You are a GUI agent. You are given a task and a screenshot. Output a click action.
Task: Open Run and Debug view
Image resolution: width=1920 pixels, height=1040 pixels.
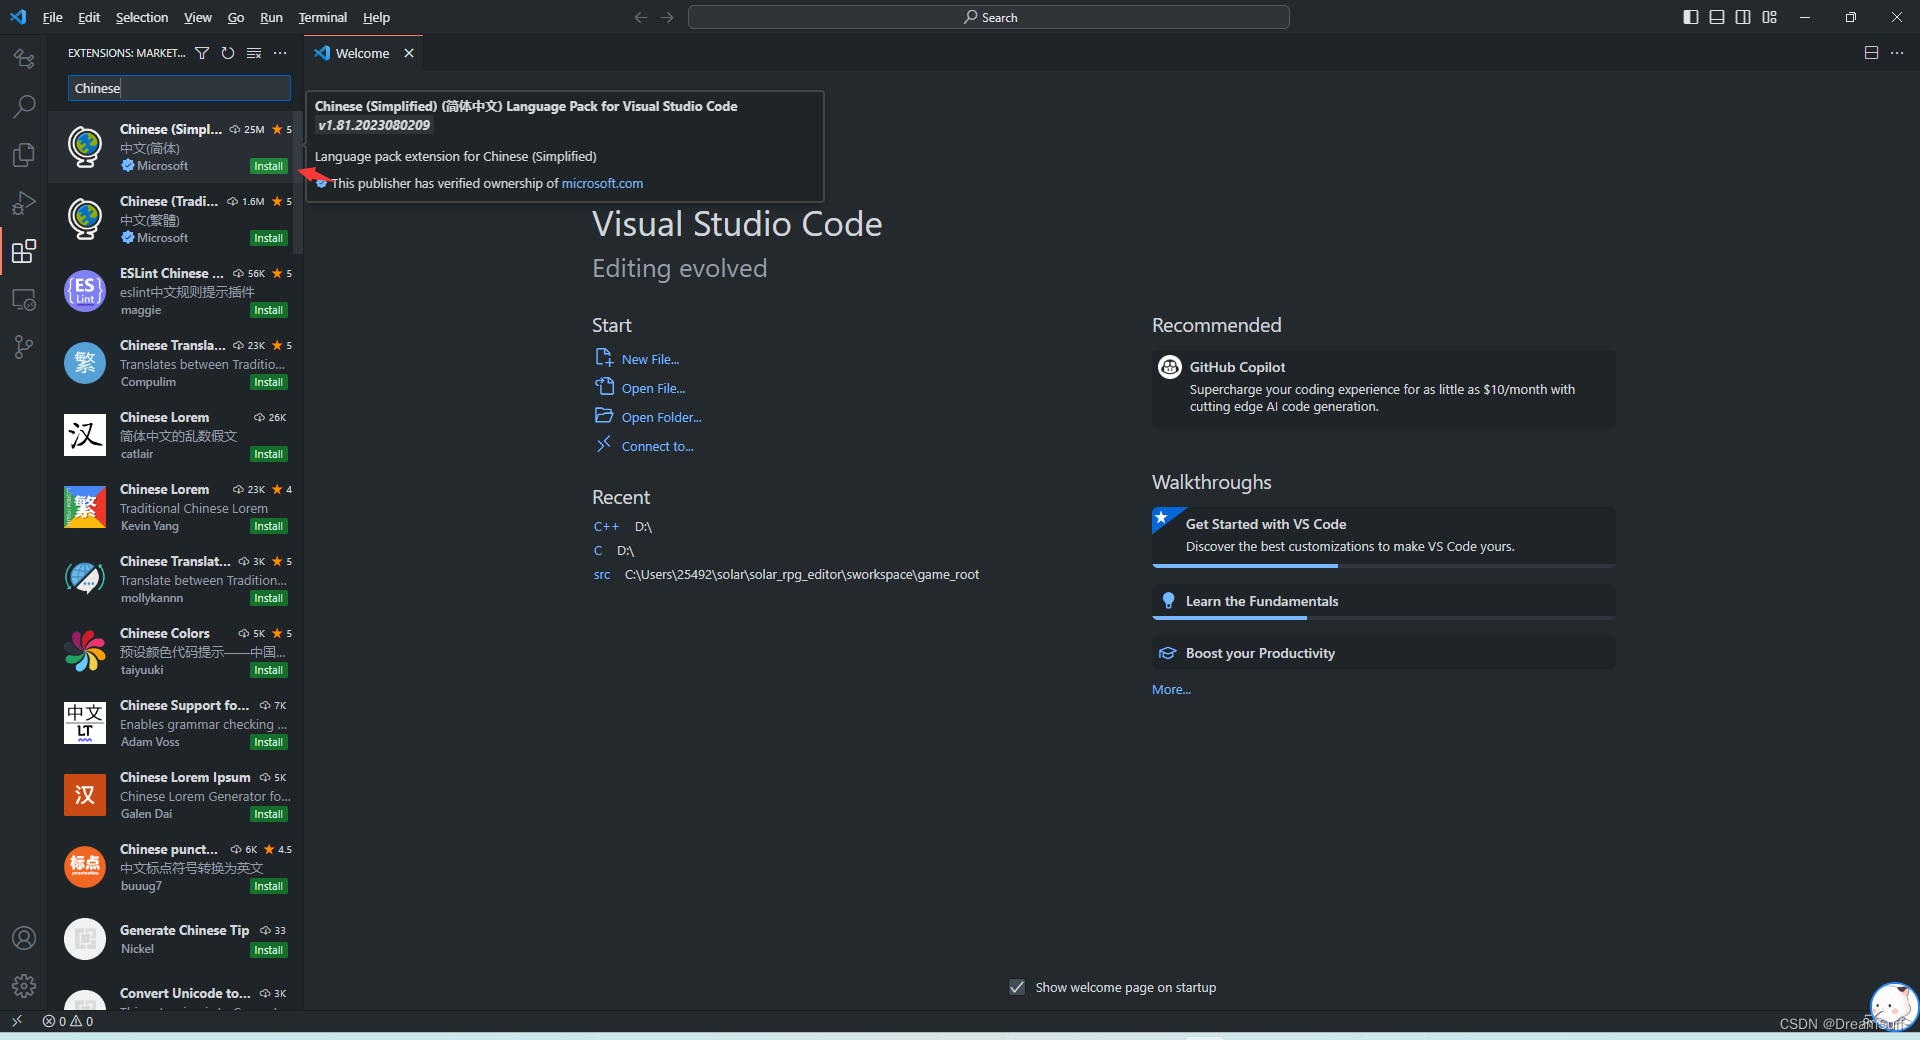pyautogui.click(x=24, y=203)
